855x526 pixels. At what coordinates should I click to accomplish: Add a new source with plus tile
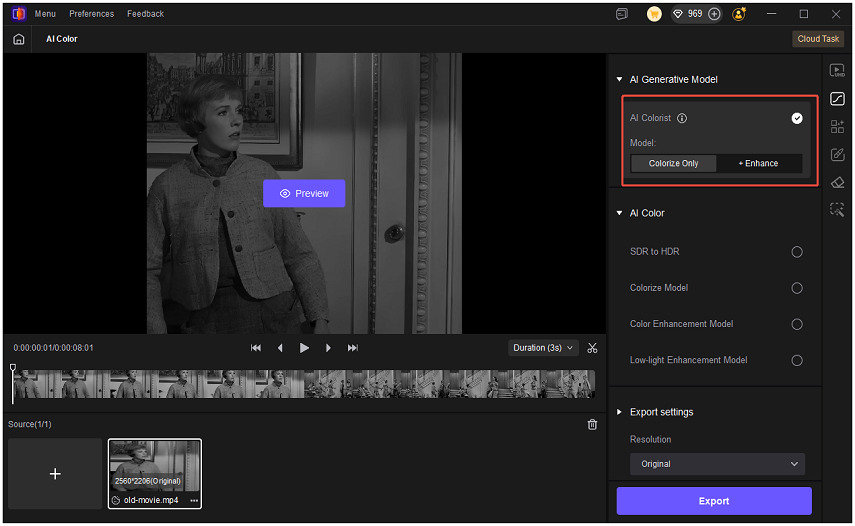[55, 474]
